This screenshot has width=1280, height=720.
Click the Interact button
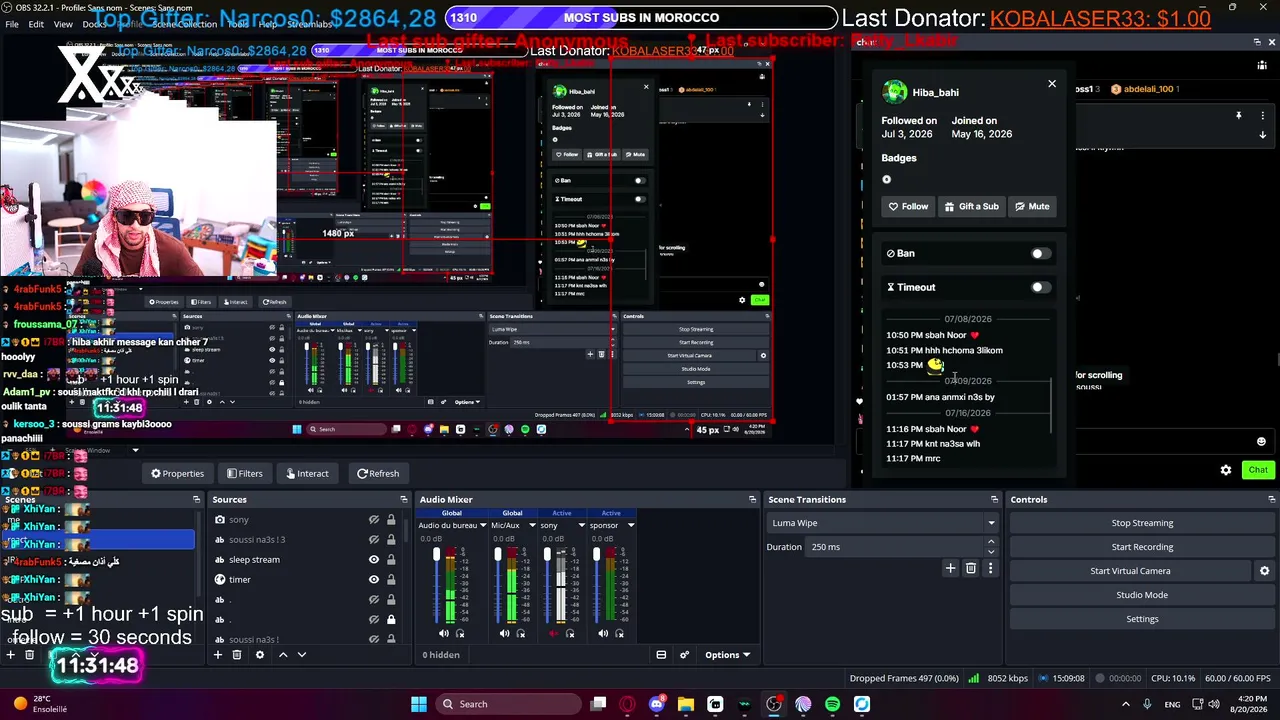tap(306, 473)
